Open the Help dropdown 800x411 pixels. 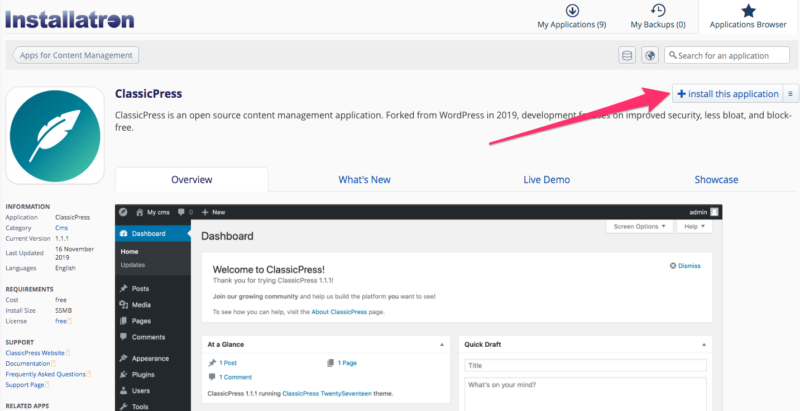[x=694, y=226]
